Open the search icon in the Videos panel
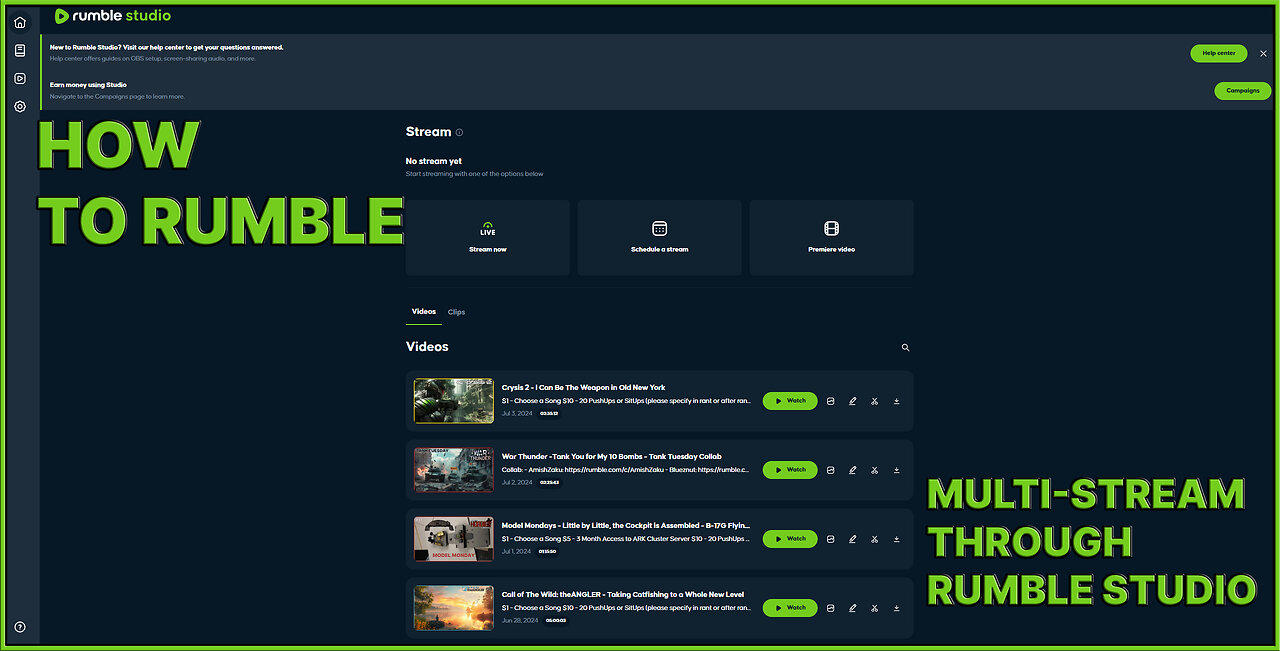The image size is (1280, 651). point(905,347)
